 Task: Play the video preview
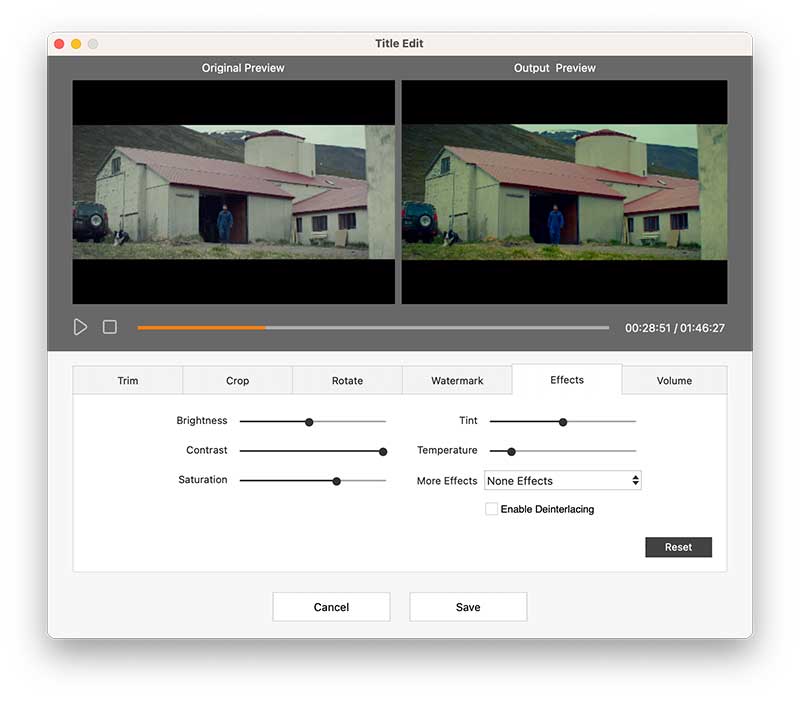pos(80,327)
